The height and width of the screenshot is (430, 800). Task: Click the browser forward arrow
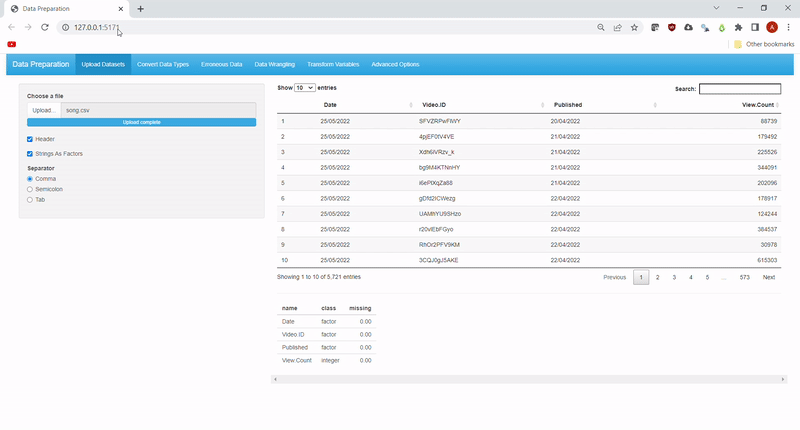[x=28, y=27]
